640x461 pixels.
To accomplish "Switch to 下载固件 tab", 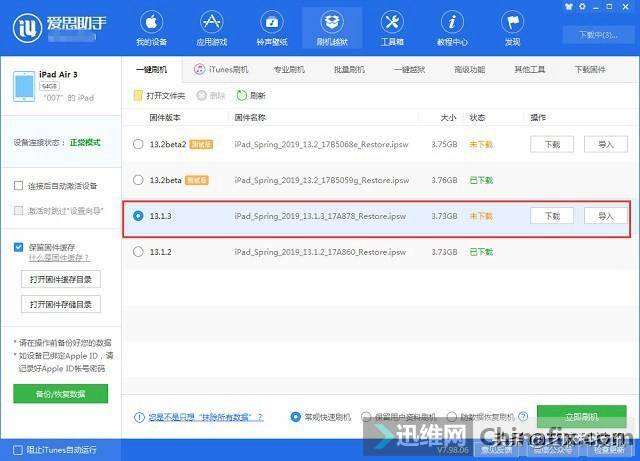I will click(x=590, y=69).
